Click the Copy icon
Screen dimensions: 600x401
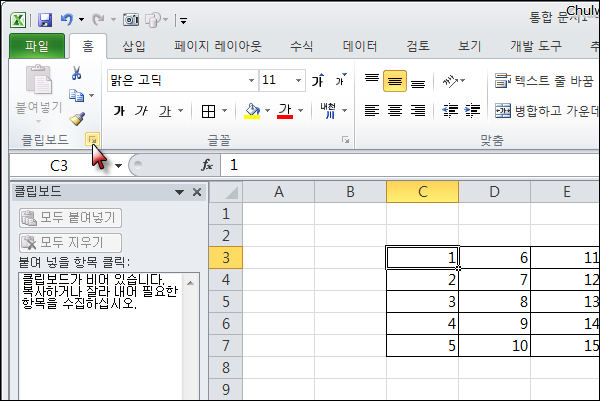77,95
